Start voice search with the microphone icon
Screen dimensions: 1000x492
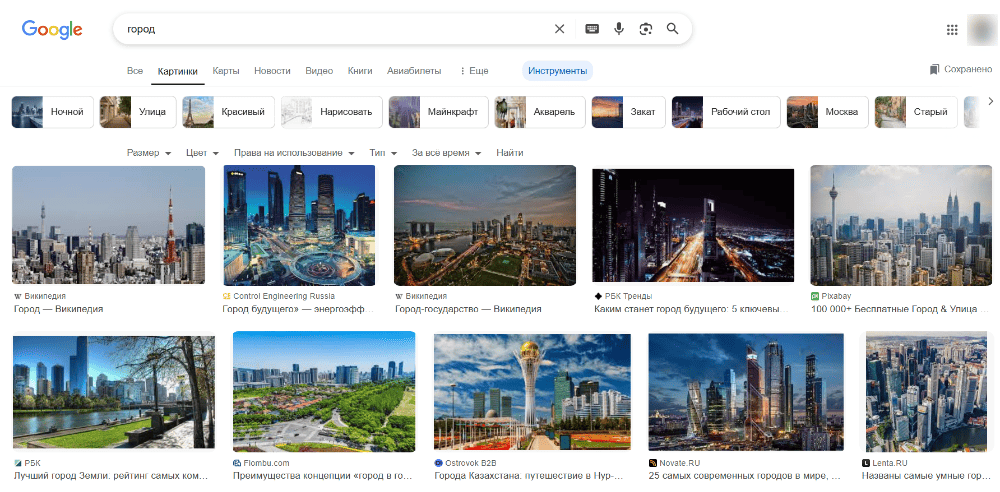(x=619, y=29)
